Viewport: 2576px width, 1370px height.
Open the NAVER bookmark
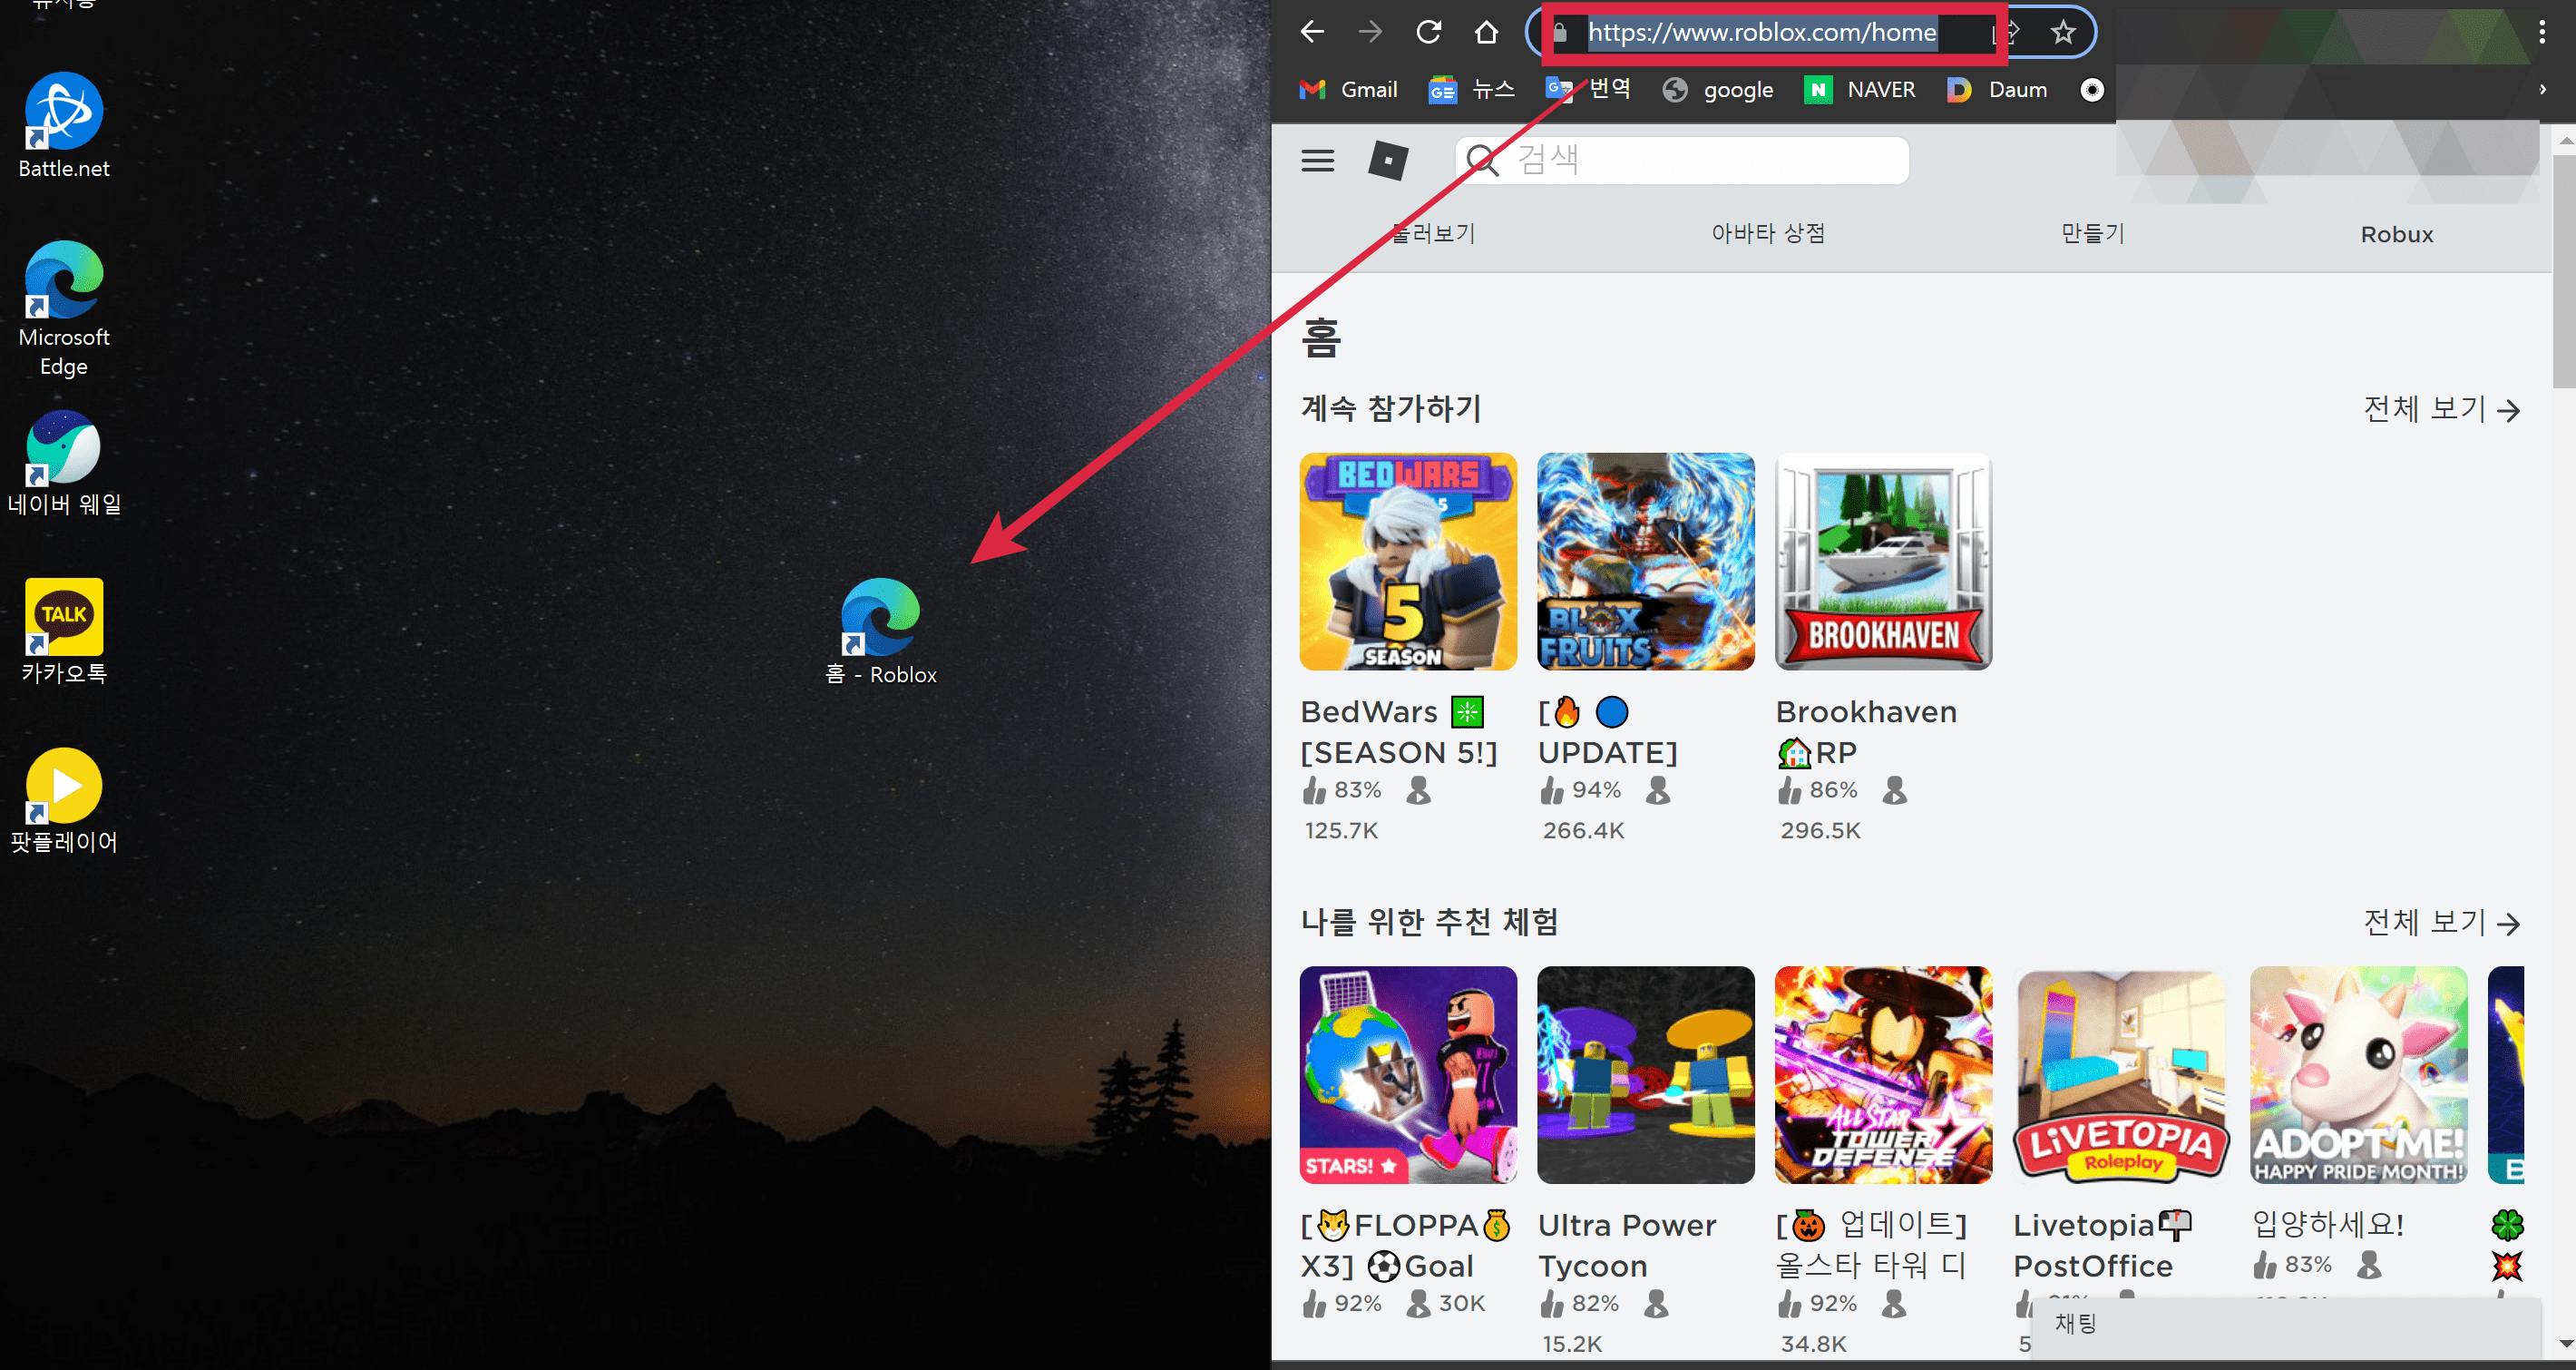click(1860, 90)
